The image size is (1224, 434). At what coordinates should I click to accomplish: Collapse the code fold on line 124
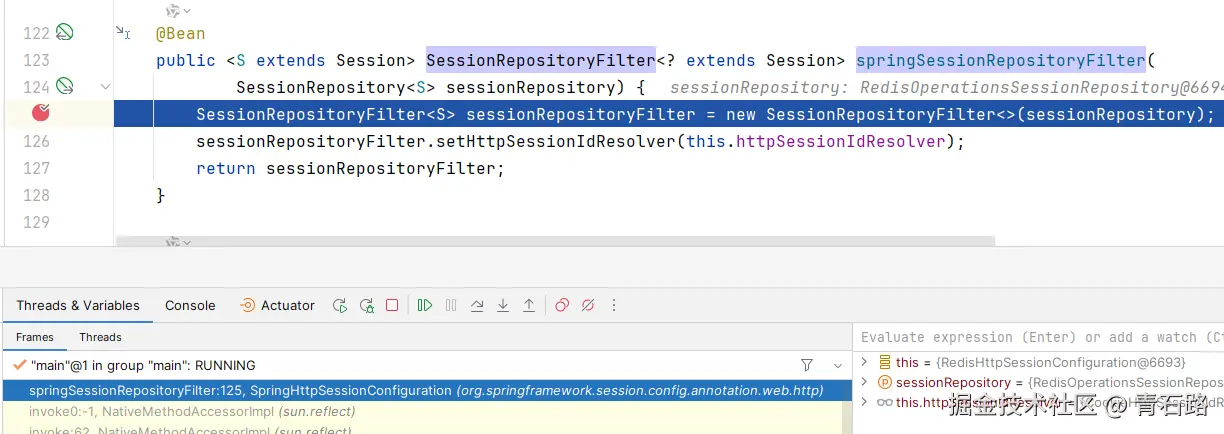[x=105, y=87]
